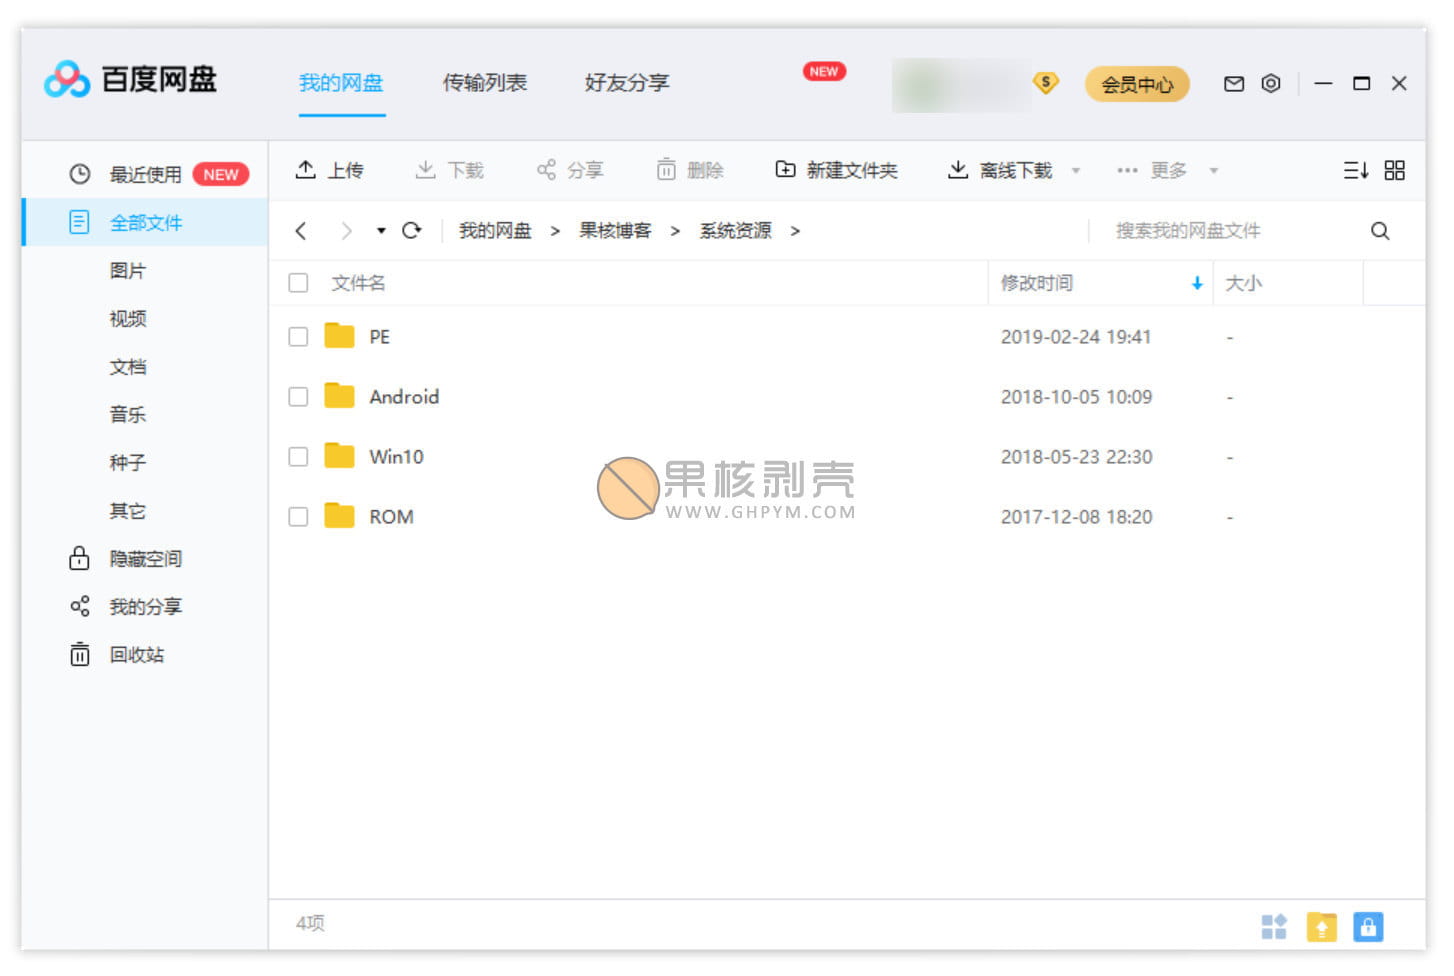Select 视频 category in the sidebar
Image resolution: width=1454 pixels, height=976 pixels.
coord(128,319)
